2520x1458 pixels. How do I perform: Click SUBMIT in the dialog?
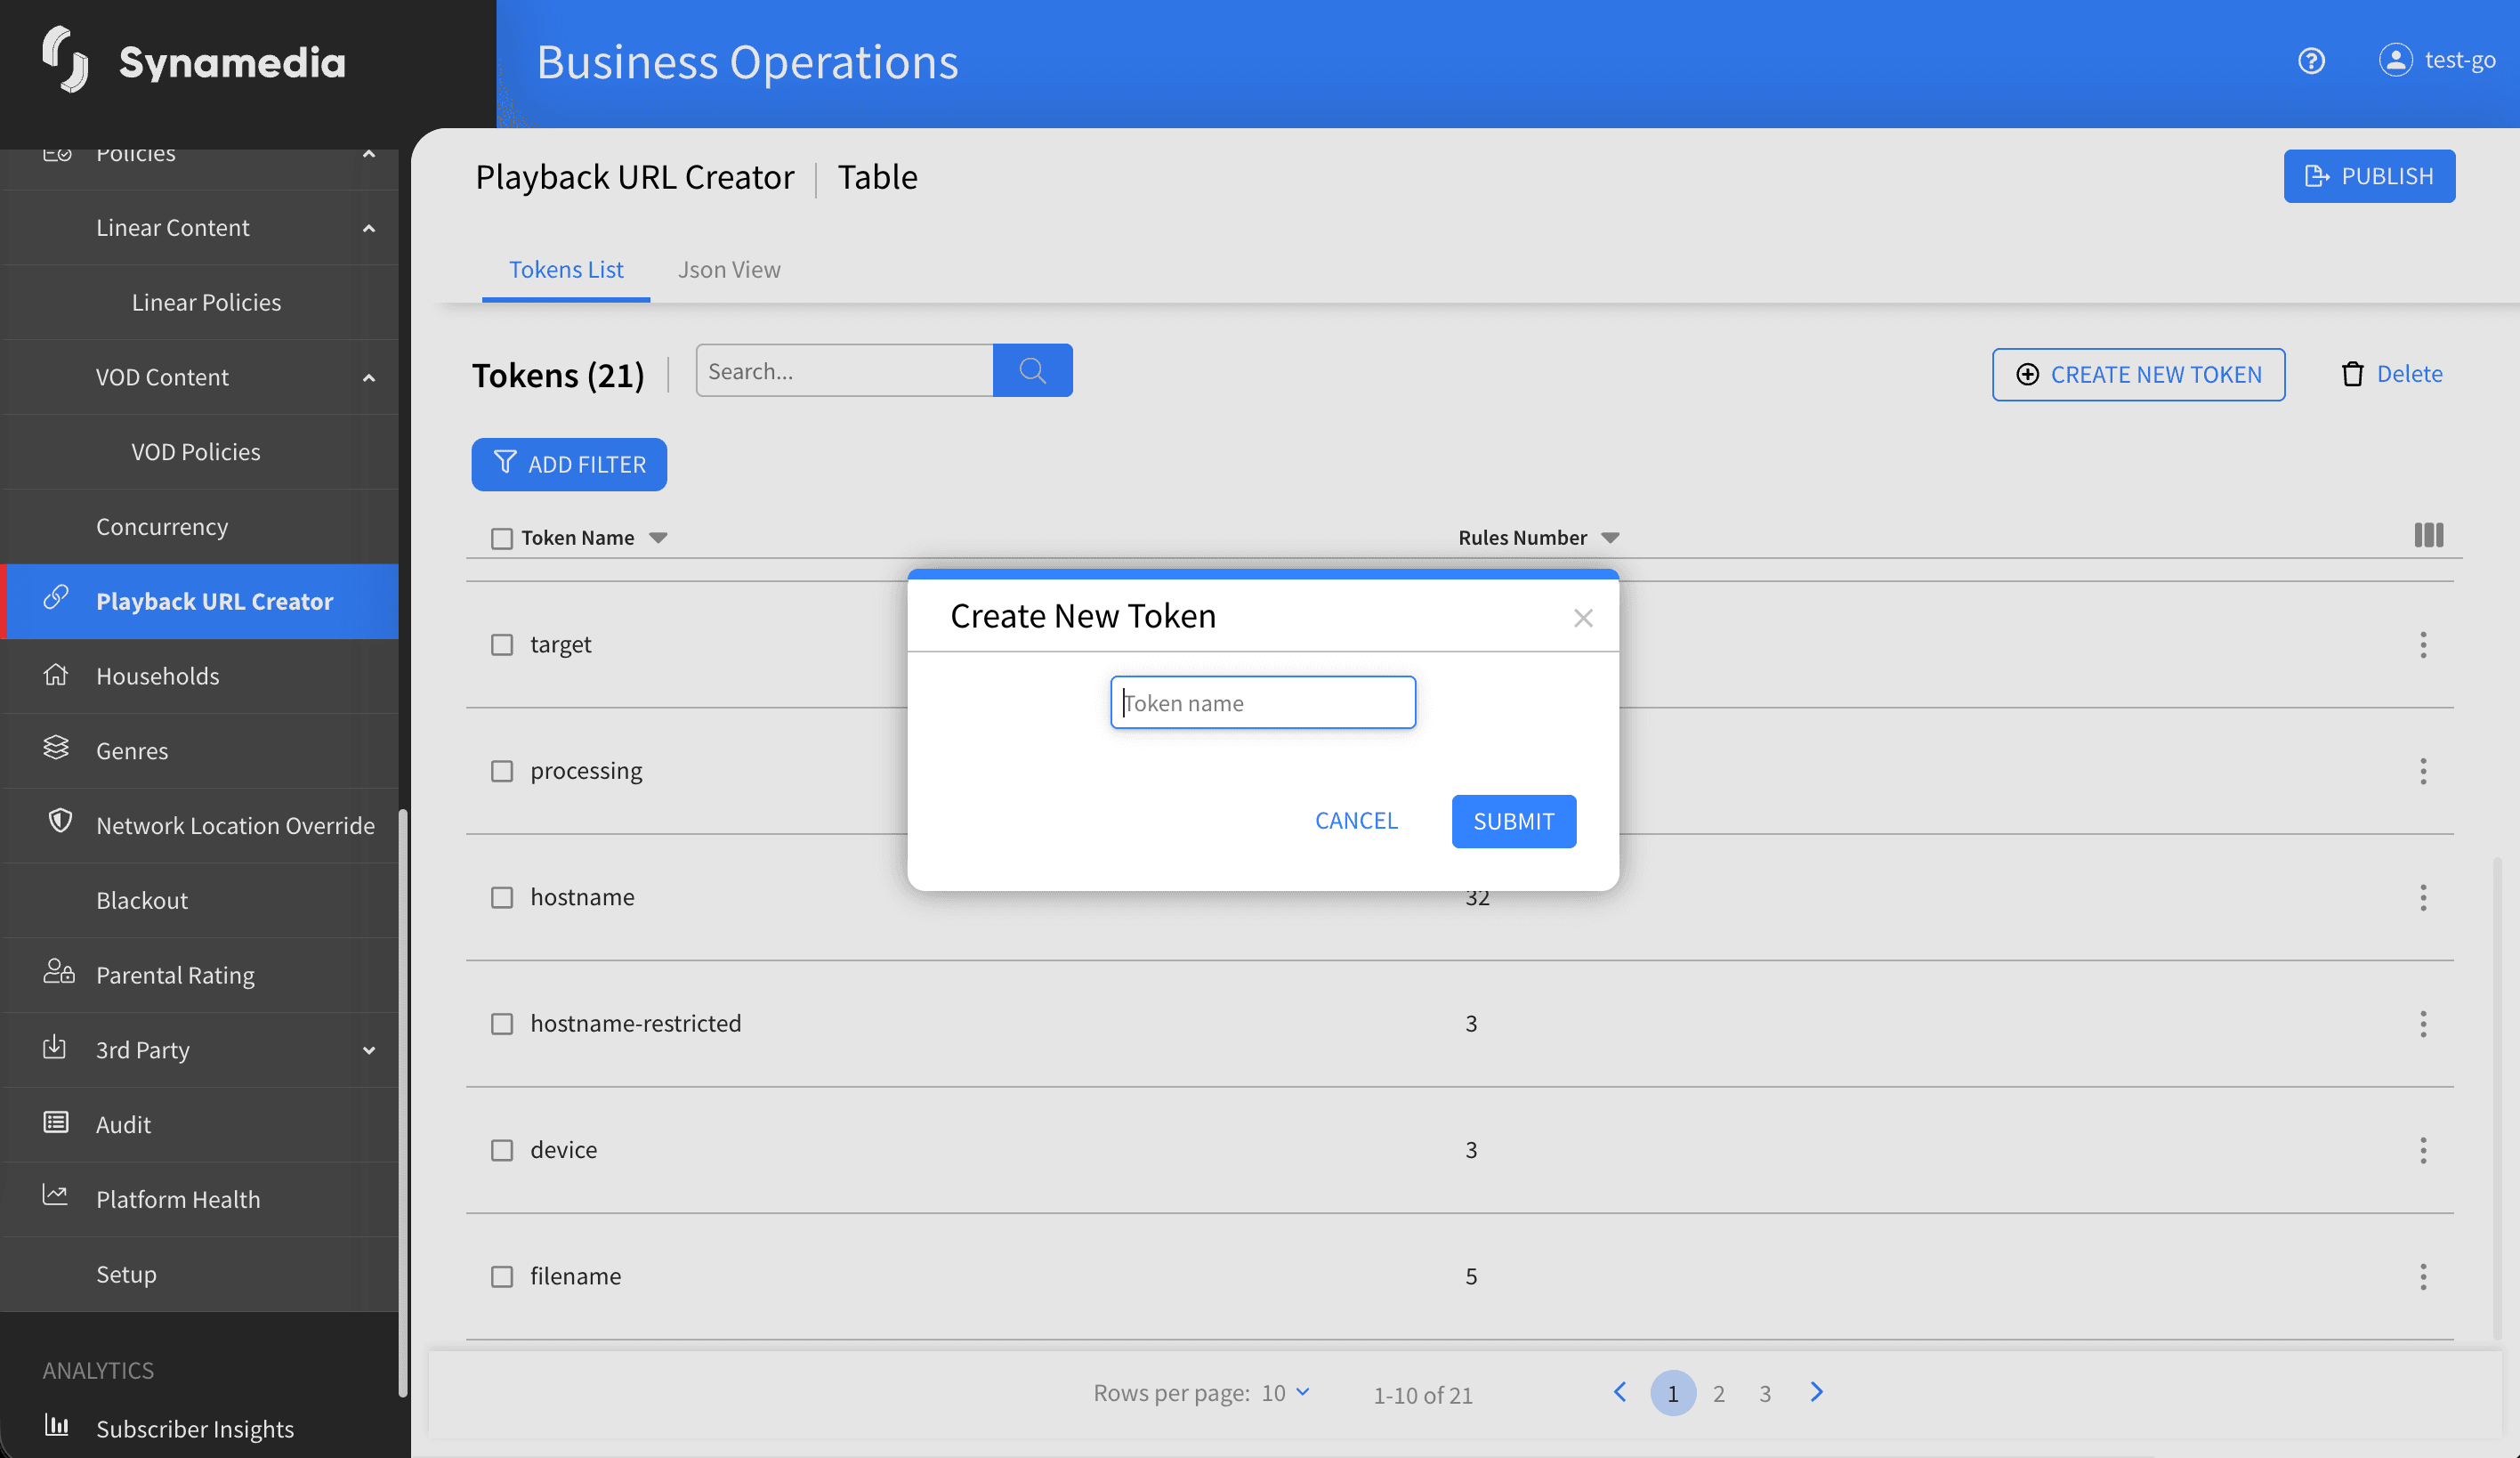pos(1513,821)
